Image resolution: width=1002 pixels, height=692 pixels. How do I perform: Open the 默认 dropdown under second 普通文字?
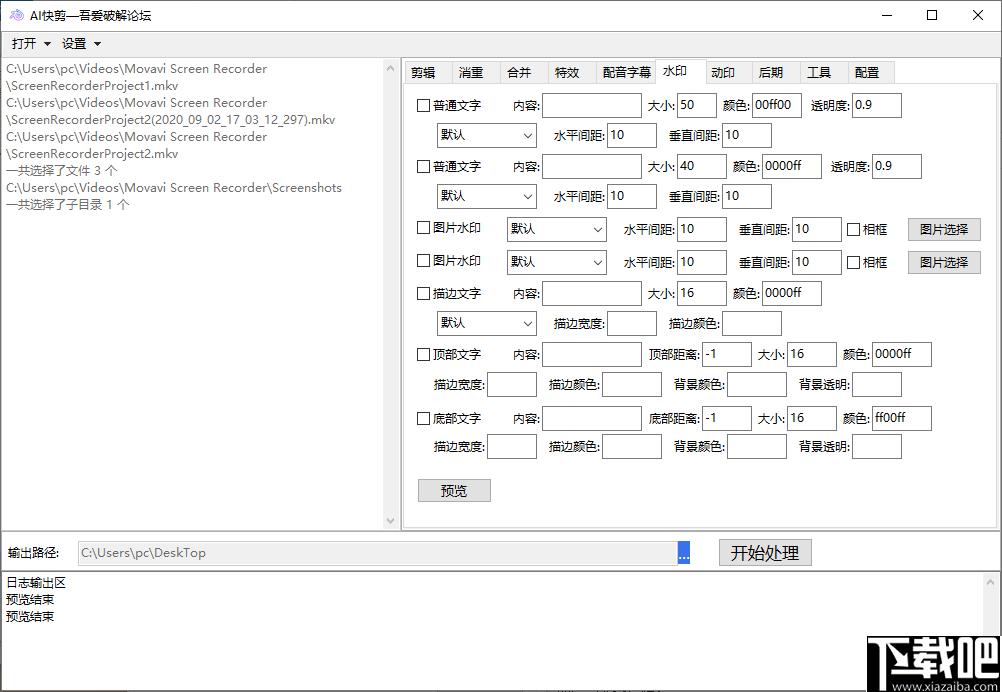[486, 196]
